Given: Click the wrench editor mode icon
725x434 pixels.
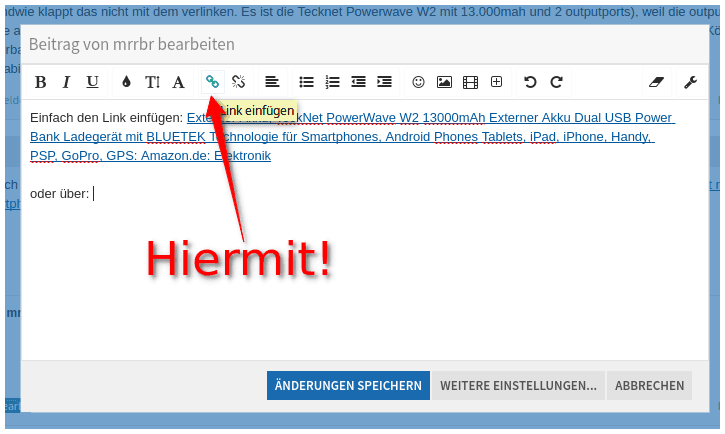Looking at the screenshot, I should point(690,82).
